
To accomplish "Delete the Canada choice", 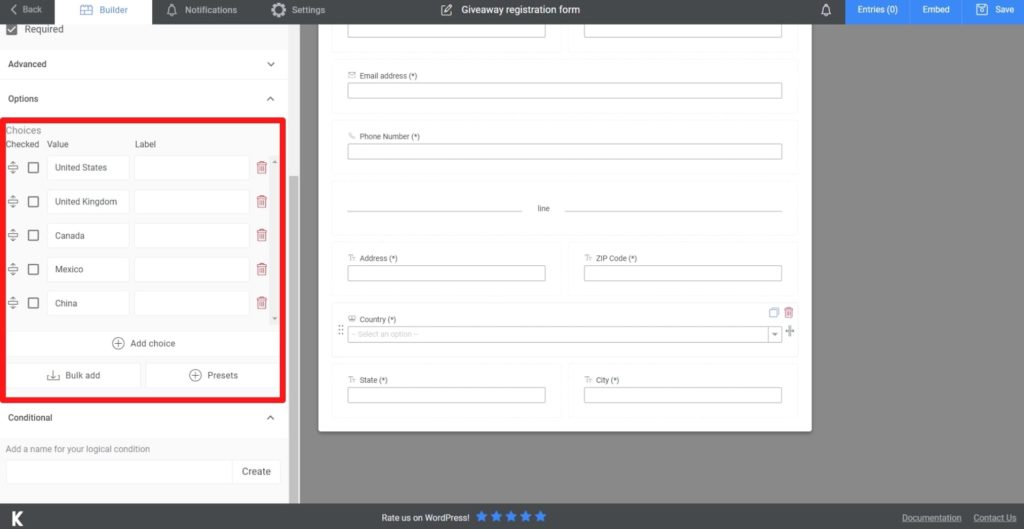I will point(261,235).
